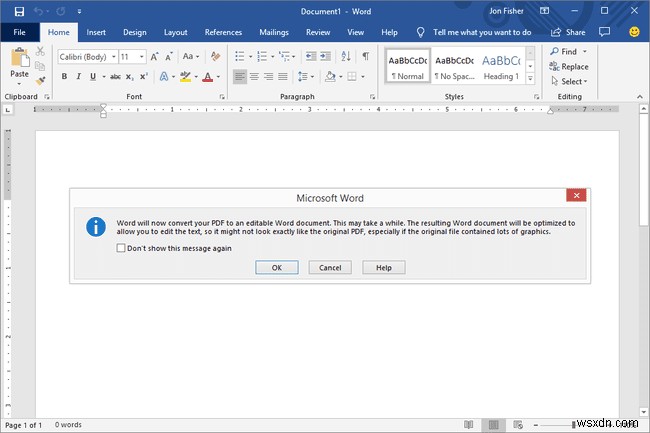
Task: Click the Share button
Action: pyautogui.click(x=568, y=32)
